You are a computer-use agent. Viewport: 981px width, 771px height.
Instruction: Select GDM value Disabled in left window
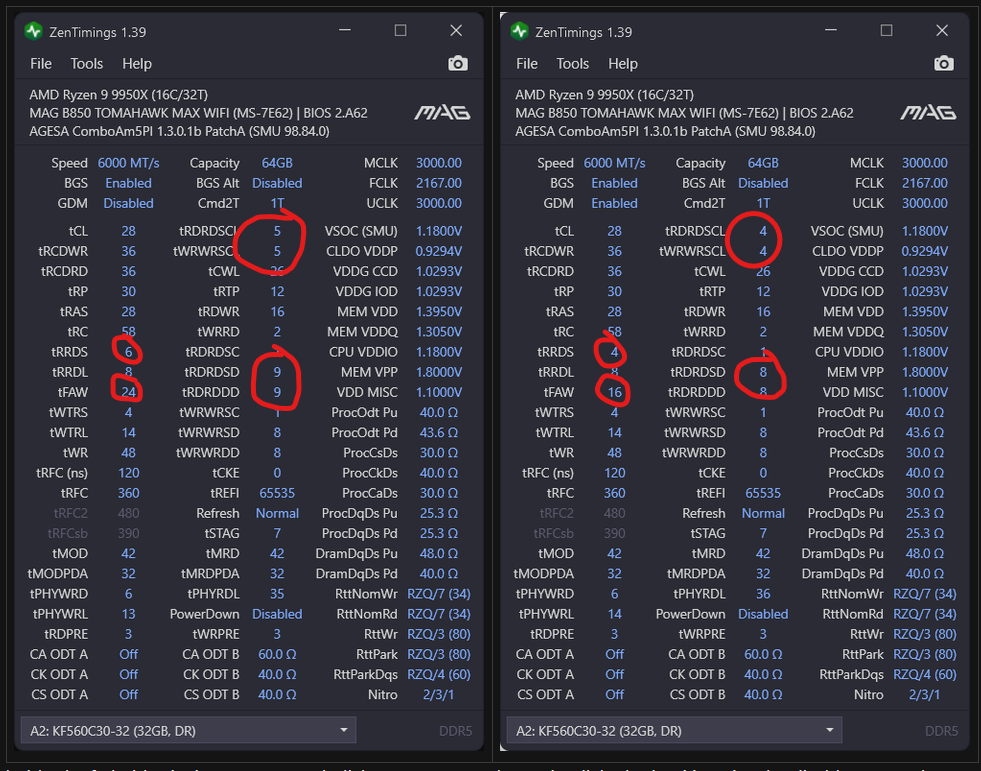128,203
